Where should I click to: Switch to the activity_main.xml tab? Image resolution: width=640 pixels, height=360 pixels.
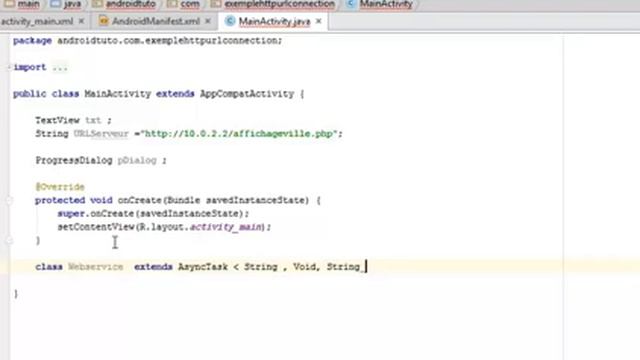coord(37,21)
